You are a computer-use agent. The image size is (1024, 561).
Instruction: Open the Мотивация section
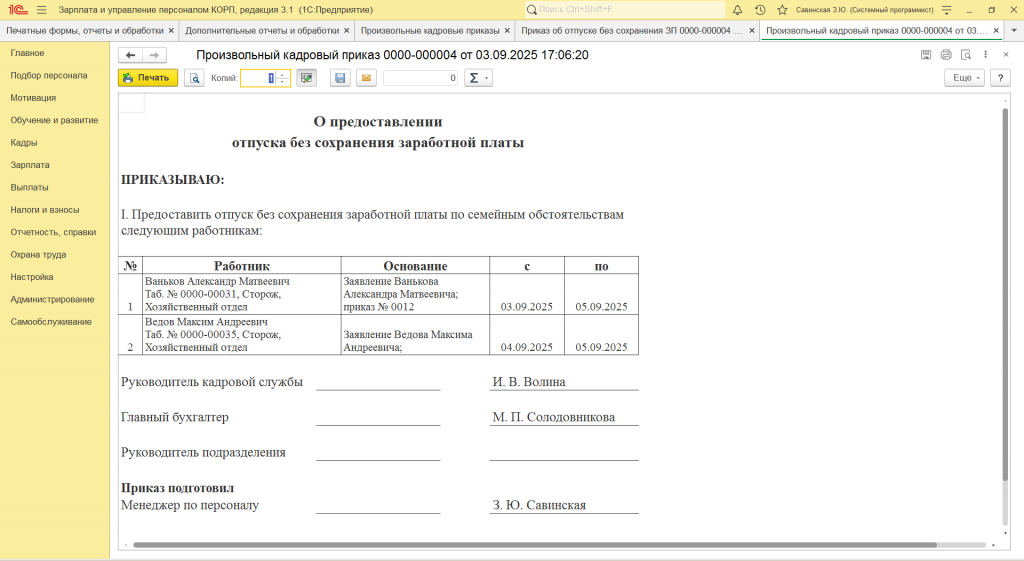pyautogui.click(x=33, y=98)
